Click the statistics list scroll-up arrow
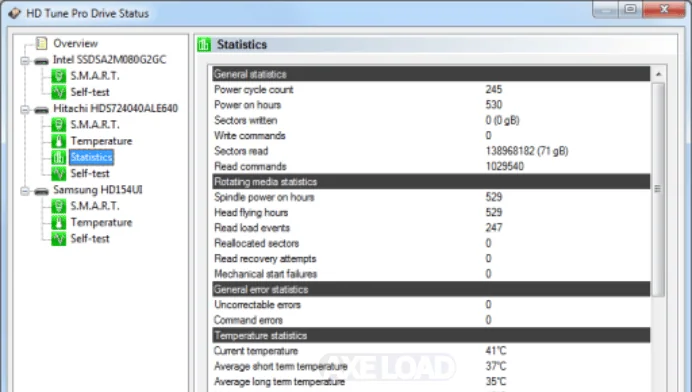 point(658,74)
